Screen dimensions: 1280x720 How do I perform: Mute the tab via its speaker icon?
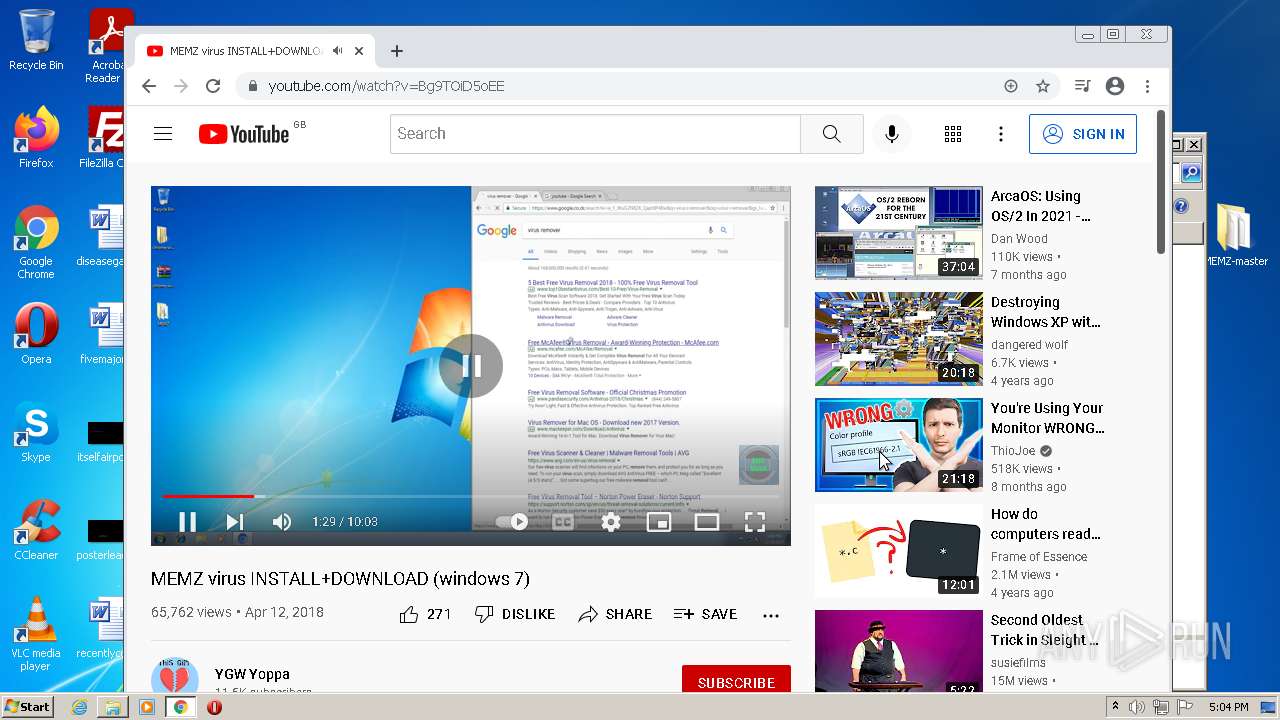(x=338, y=51)
